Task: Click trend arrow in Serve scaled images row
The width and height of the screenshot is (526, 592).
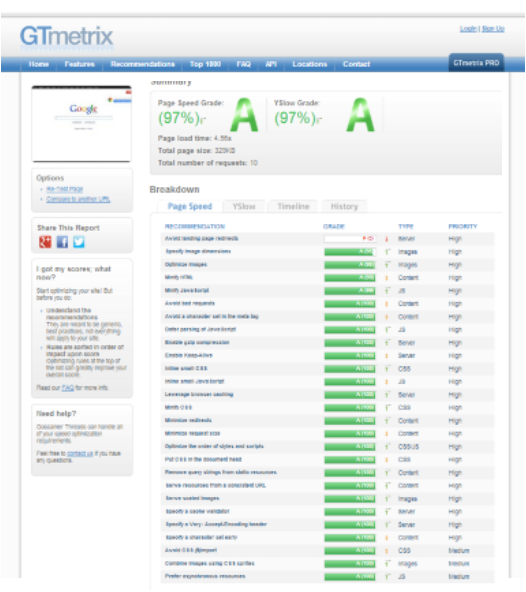Action: [387, 499]
